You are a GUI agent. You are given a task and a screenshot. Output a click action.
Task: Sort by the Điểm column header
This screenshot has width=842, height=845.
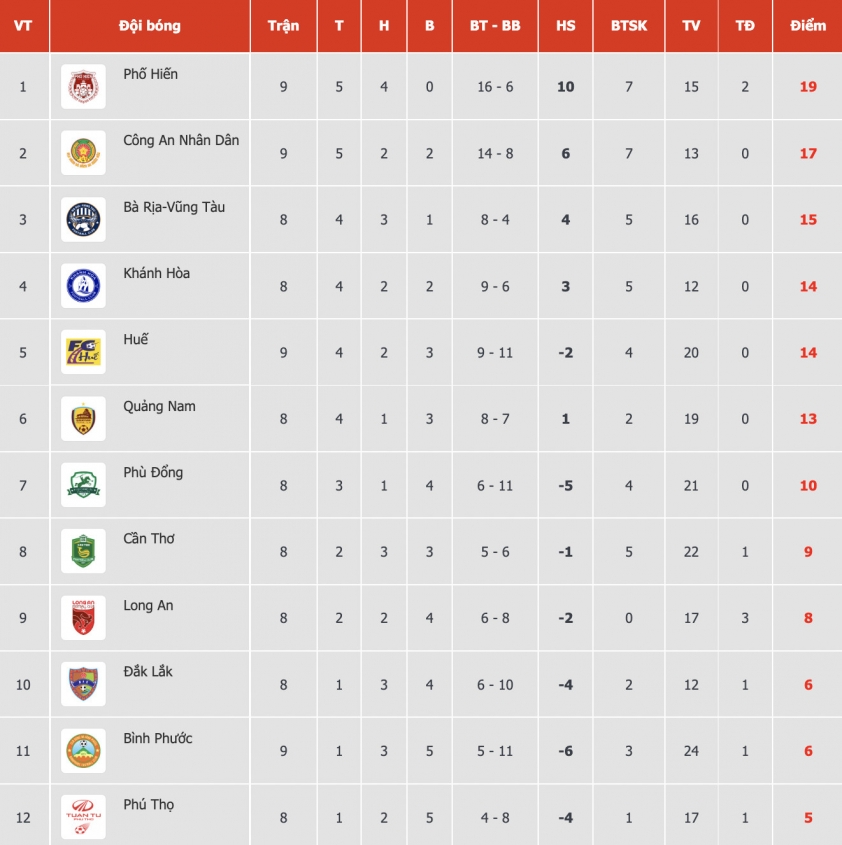pyautogui.click(x=808, y=25)
